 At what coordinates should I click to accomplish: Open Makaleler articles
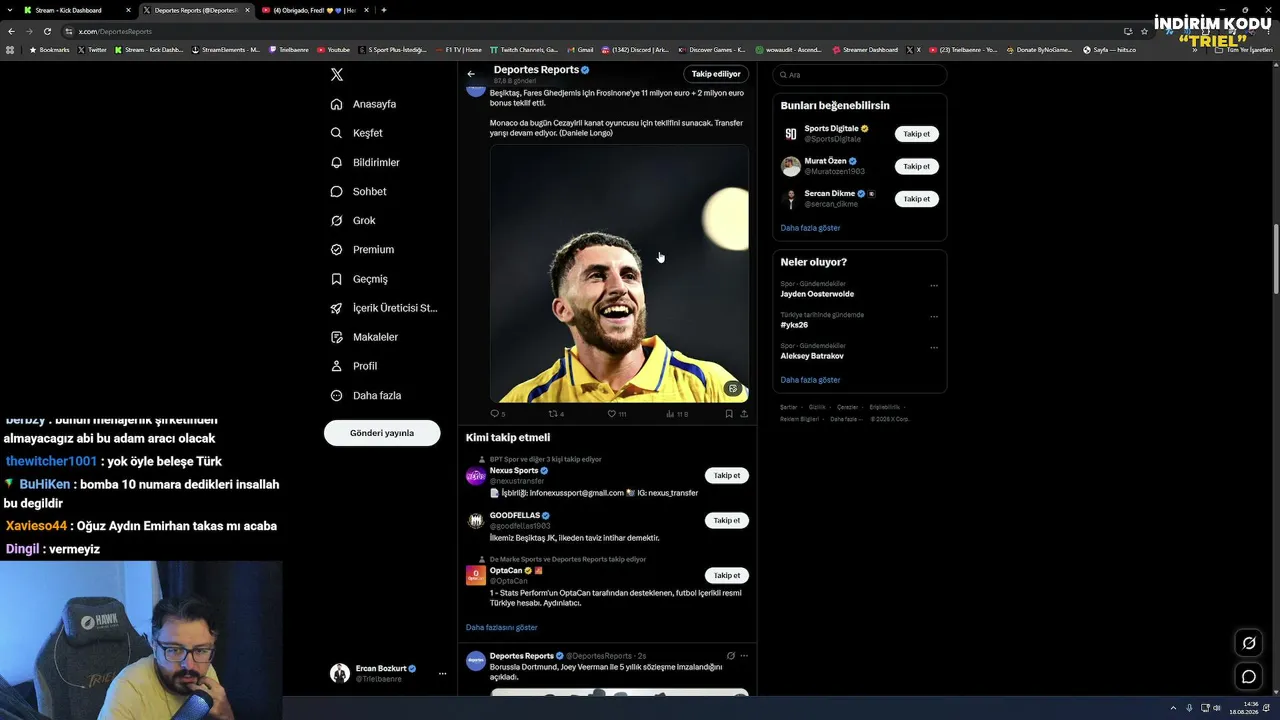click(364, 337)
